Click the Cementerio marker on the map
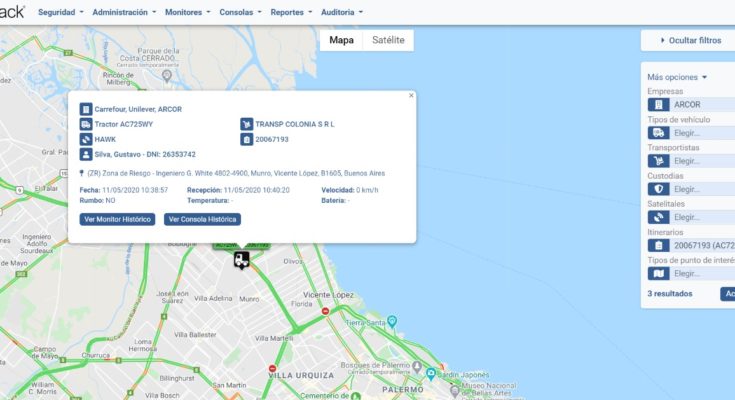Viewport: 735px width, 400px height. (356, 396)
